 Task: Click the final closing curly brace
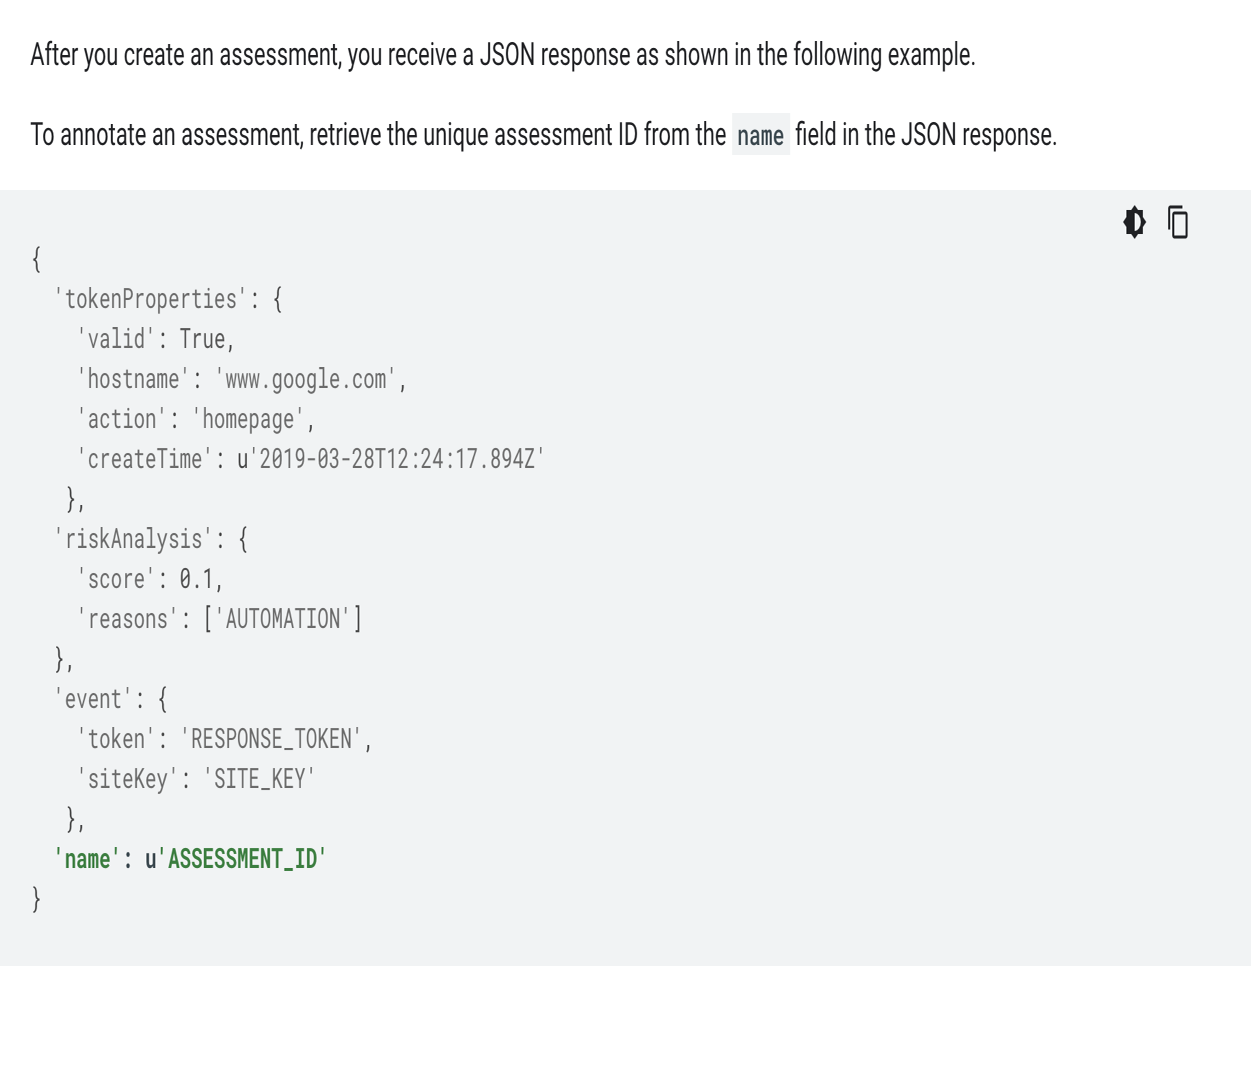[x=36, y=899]
